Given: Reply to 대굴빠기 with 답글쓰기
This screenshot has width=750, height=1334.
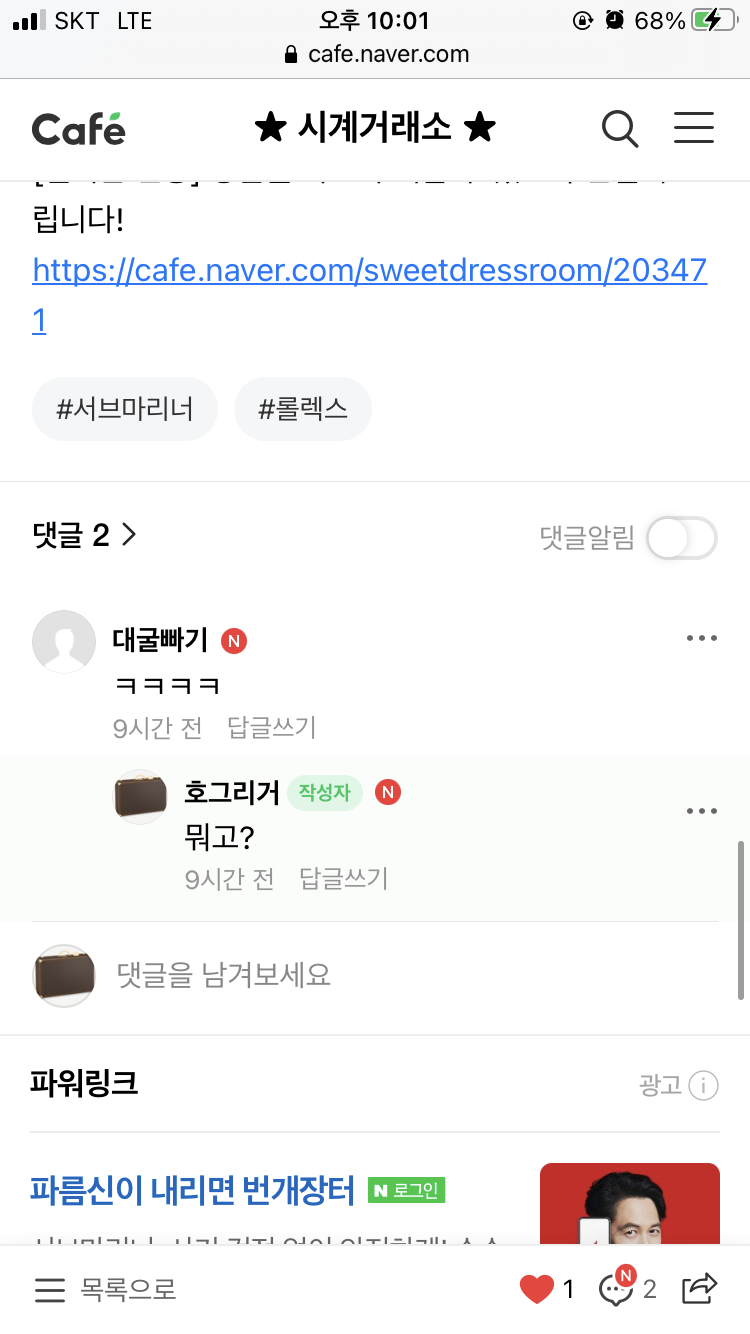Looking at the screenshot, I should click(271, 727).
